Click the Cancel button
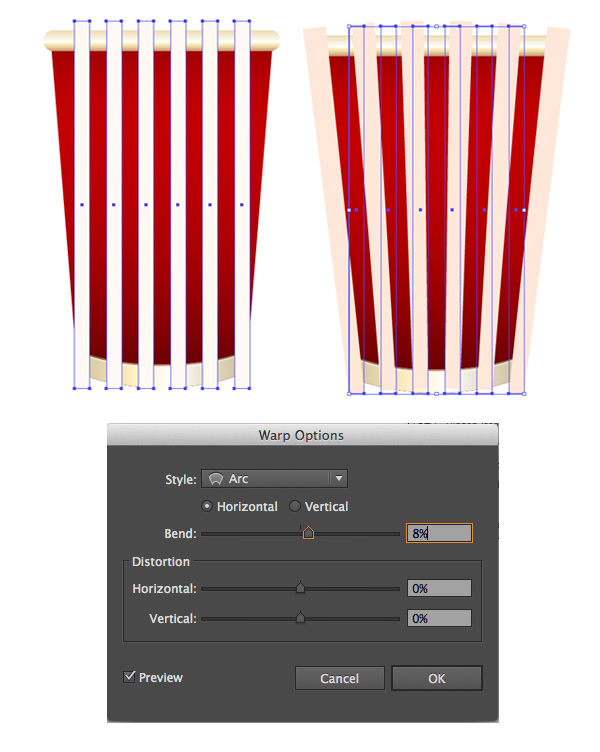600x752 pixels. [340, 678]
